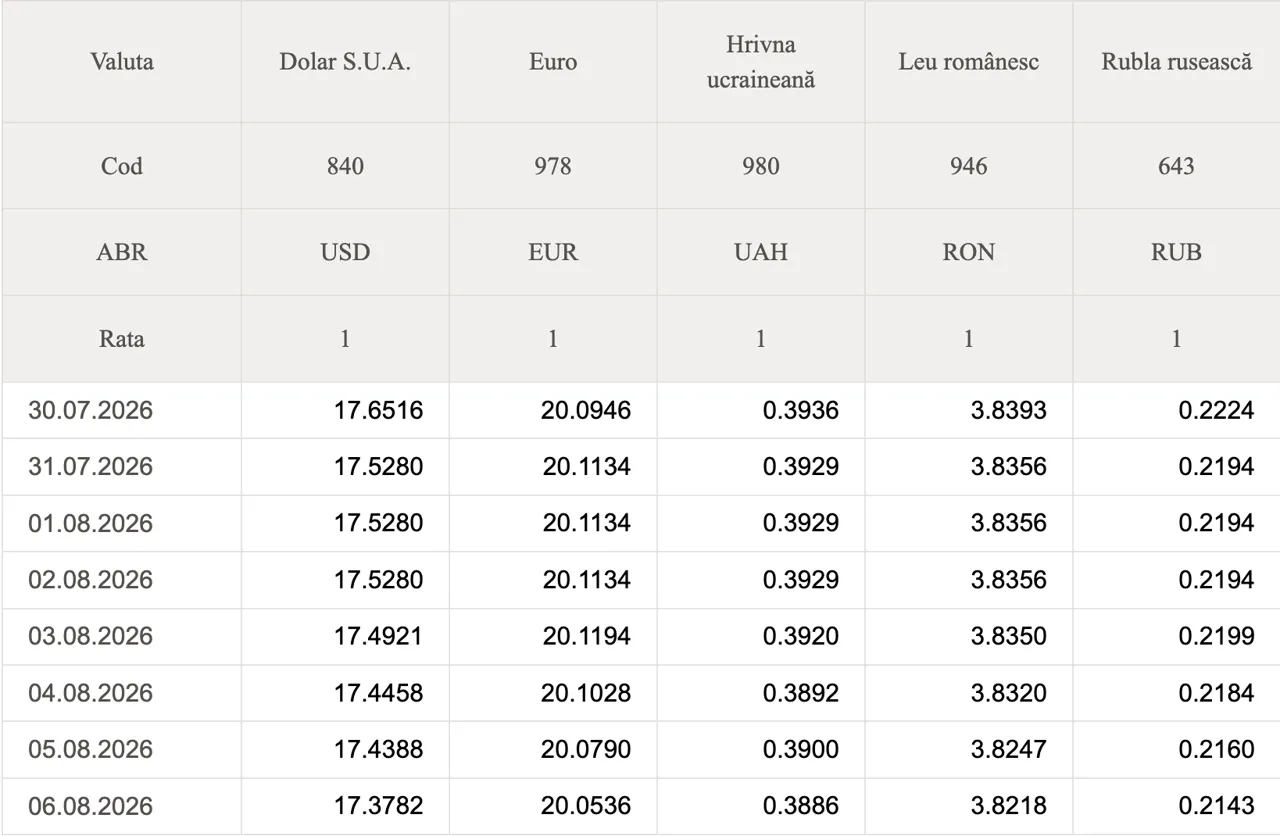The width and height of the screenshot is (1280, 836).
Task: Select the Leu românesc header cell
Action: click(969, 62)
